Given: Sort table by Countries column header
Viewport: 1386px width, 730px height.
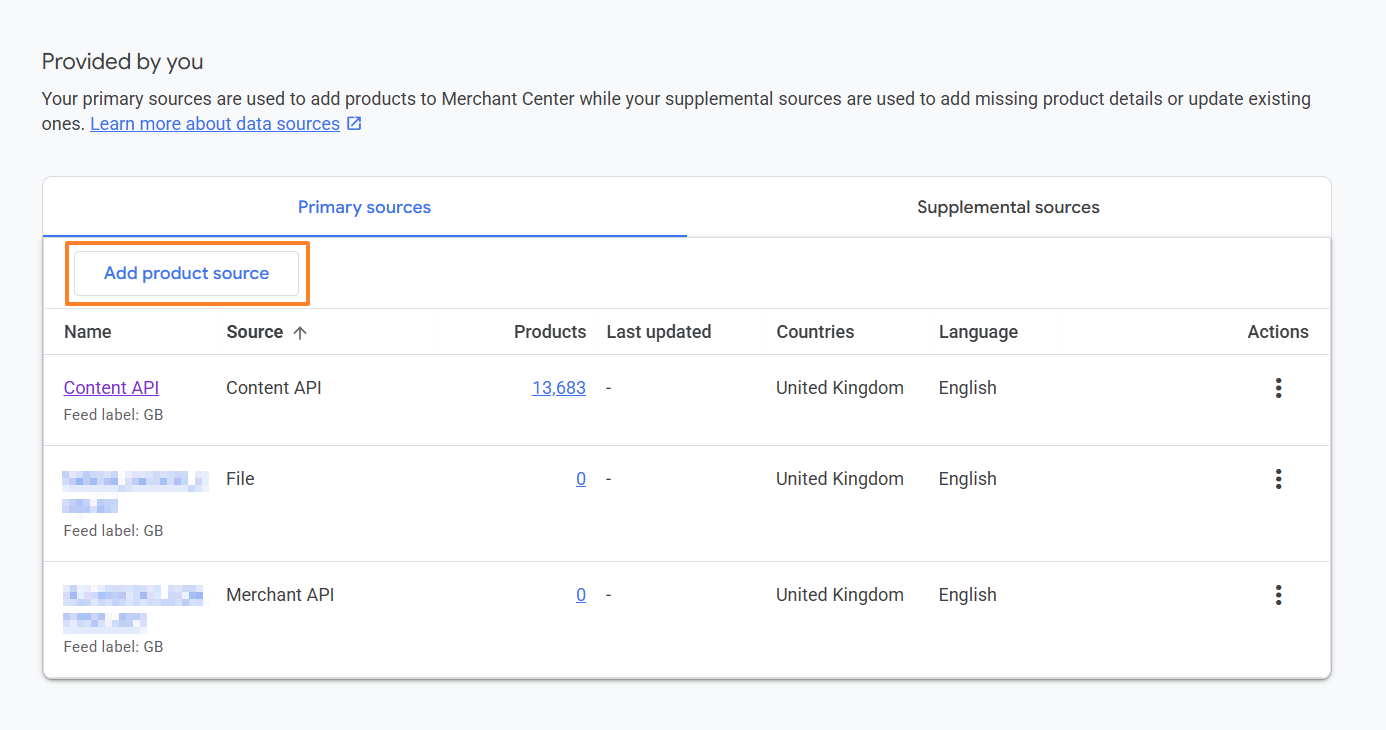Looking at the screenshot, I should pyautogui.click(x=815, y=332).
